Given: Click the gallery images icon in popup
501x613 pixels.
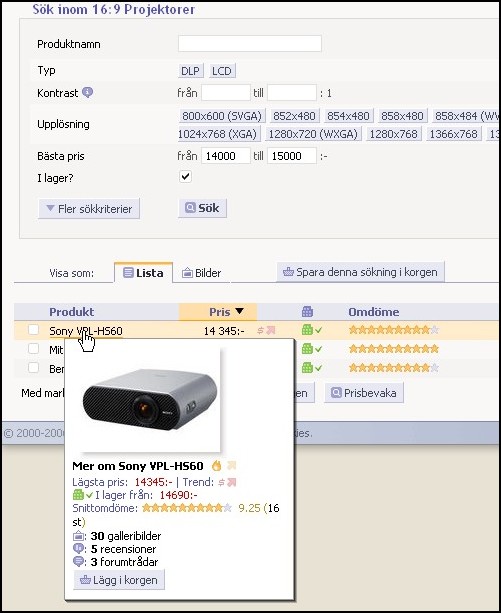Looking at the screenshot, I should coord(78,536).
